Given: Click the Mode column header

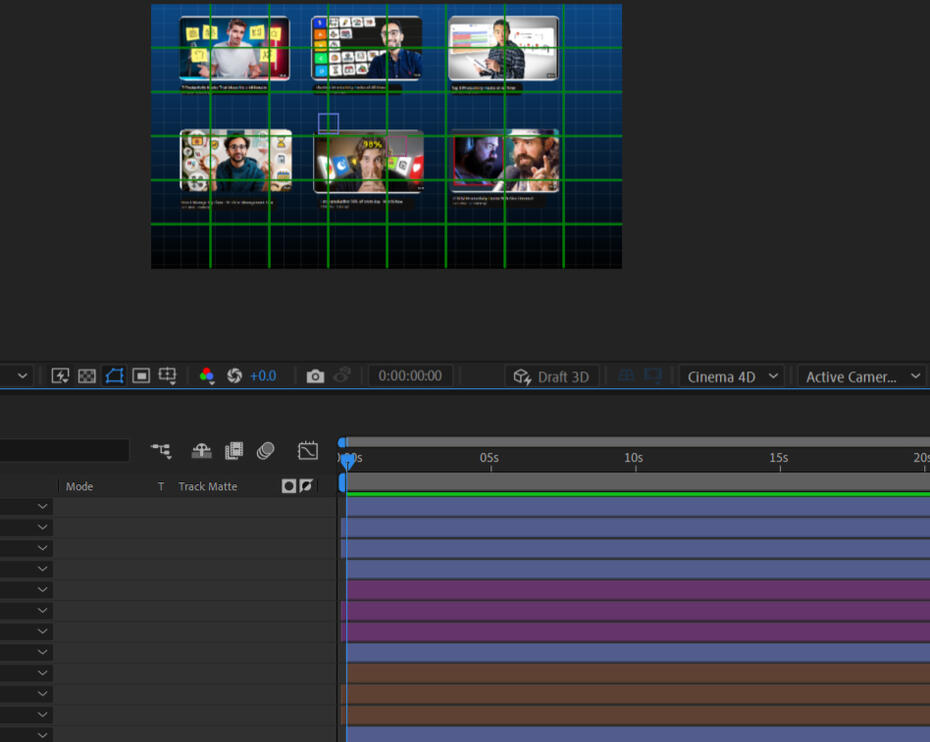Looking at the screenshot, I should click(79, 487).
